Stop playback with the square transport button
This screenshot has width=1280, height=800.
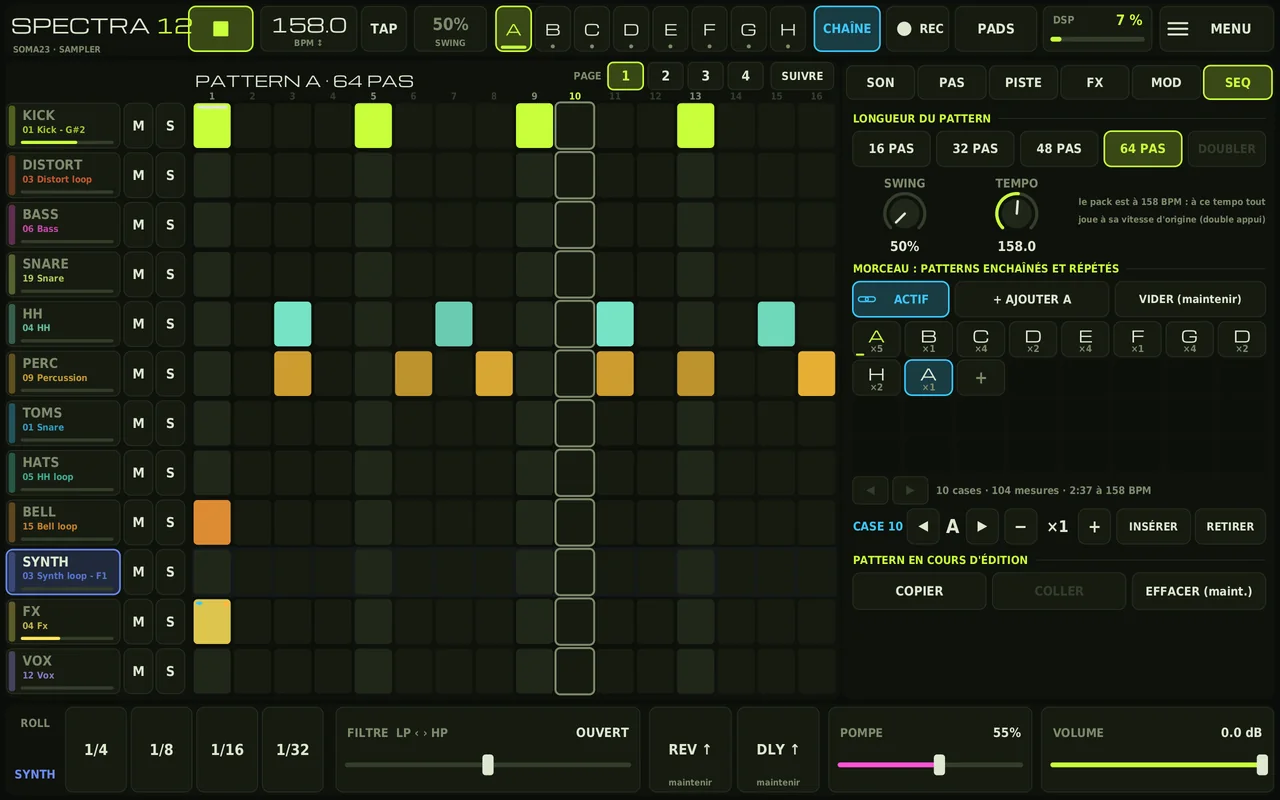point(220,28)
